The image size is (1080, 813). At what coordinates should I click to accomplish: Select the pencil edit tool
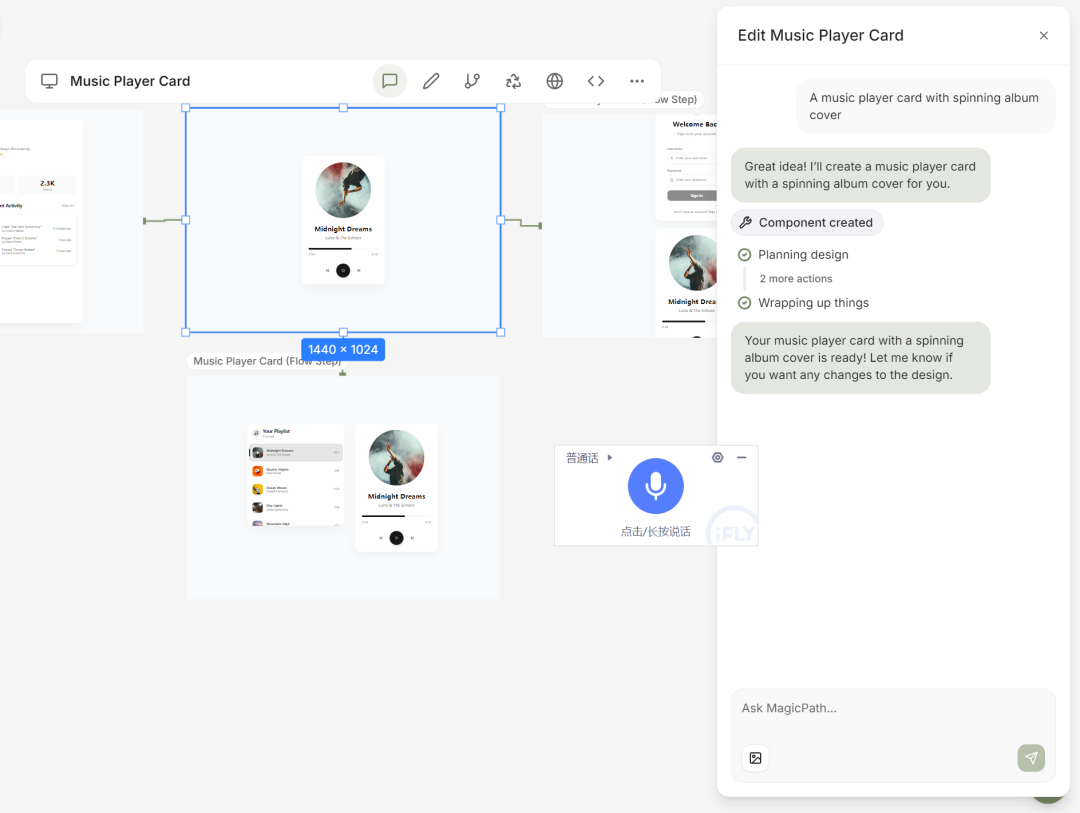point(431,81)
